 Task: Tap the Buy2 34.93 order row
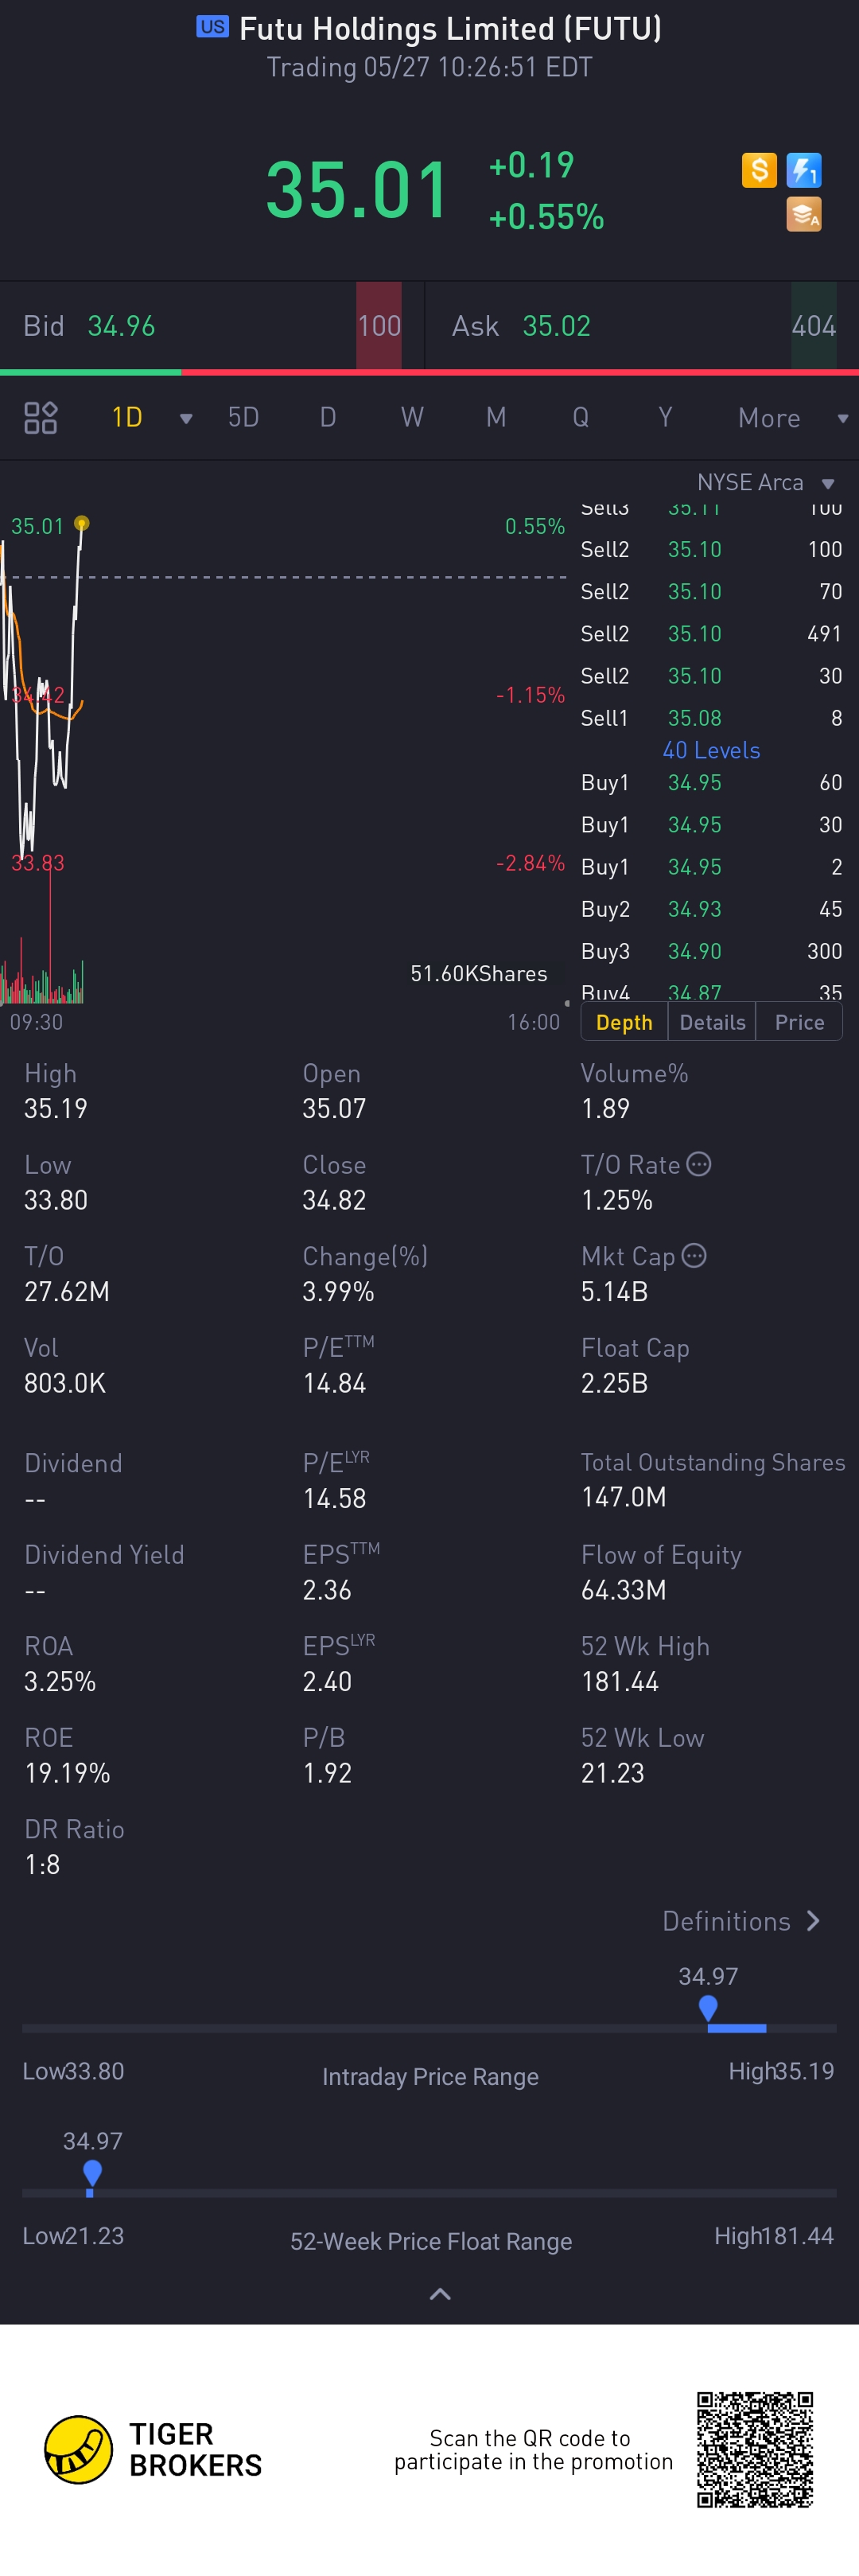tap(711, 909)
